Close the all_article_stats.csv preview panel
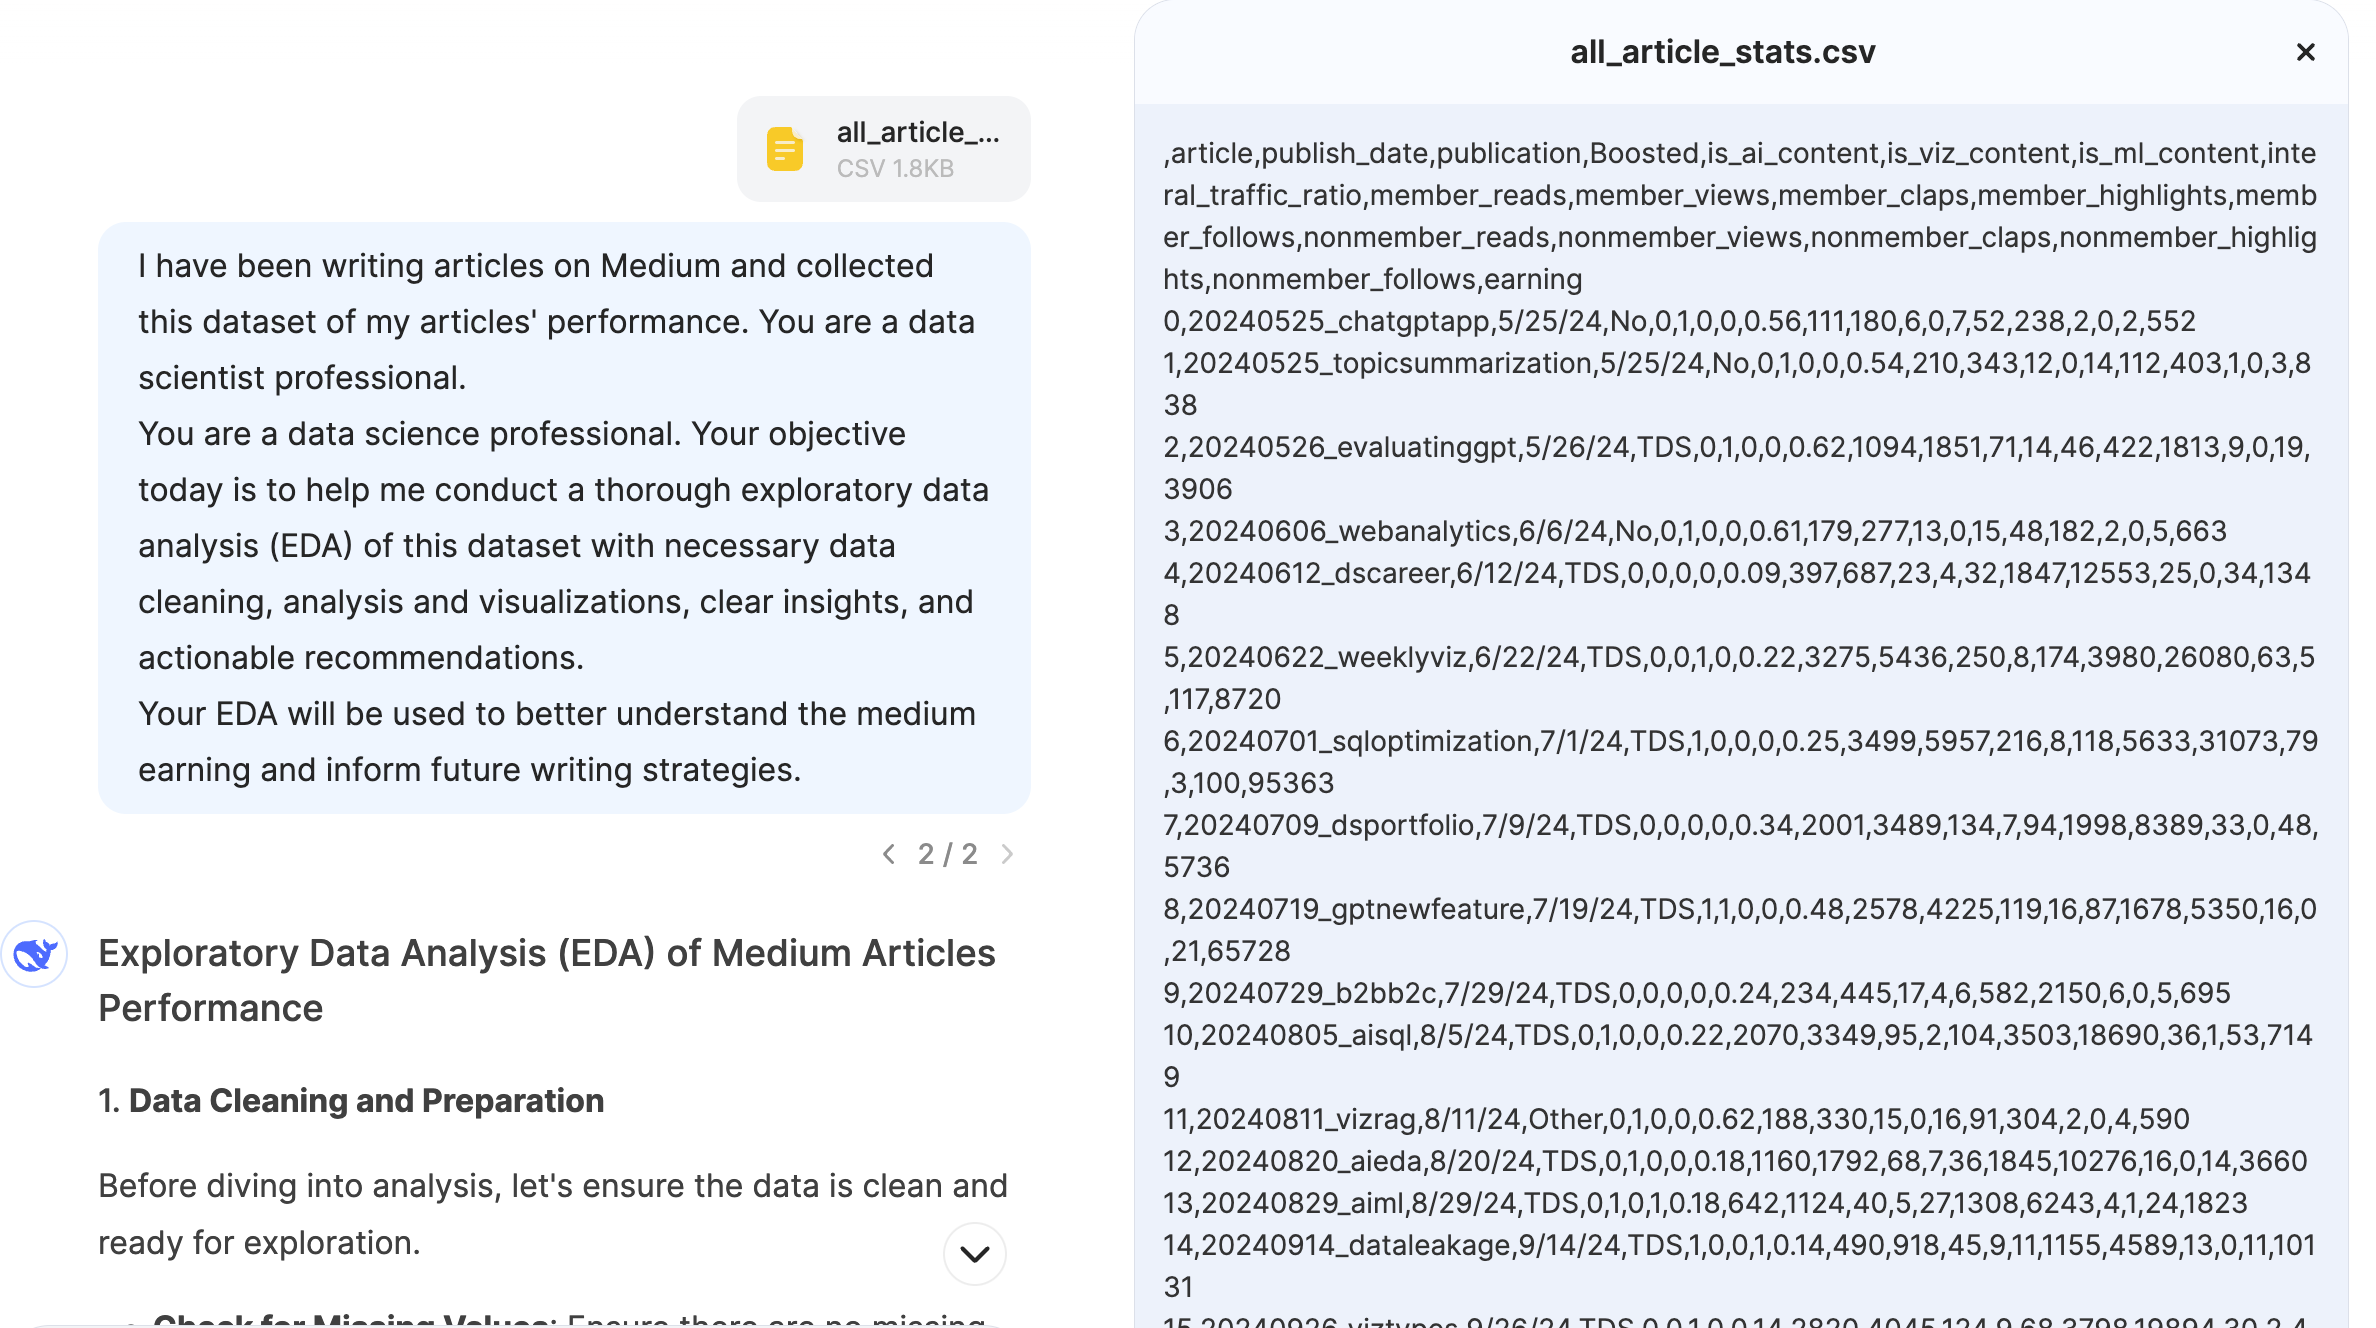This screenshot has height=1328, width=2376. [2305, 52]
